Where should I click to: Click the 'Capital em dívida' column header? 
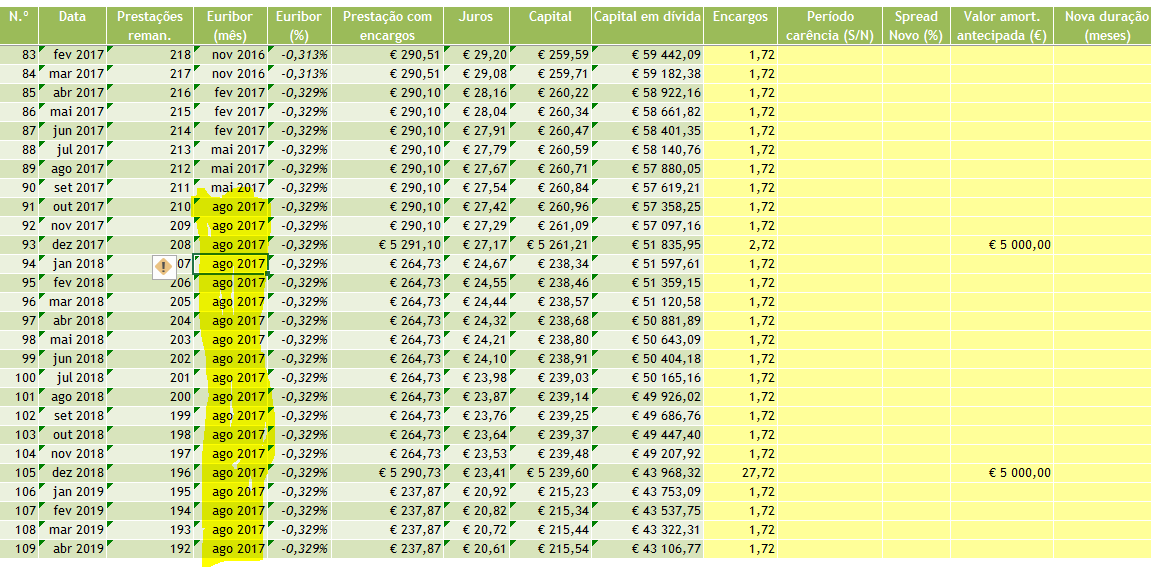pyautogui.click(x=647, y=17)
